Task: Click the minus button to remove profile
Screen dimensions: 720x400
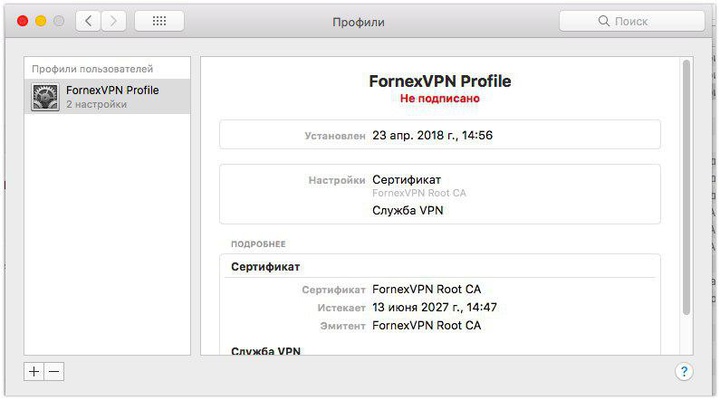Action: point(54,372)
